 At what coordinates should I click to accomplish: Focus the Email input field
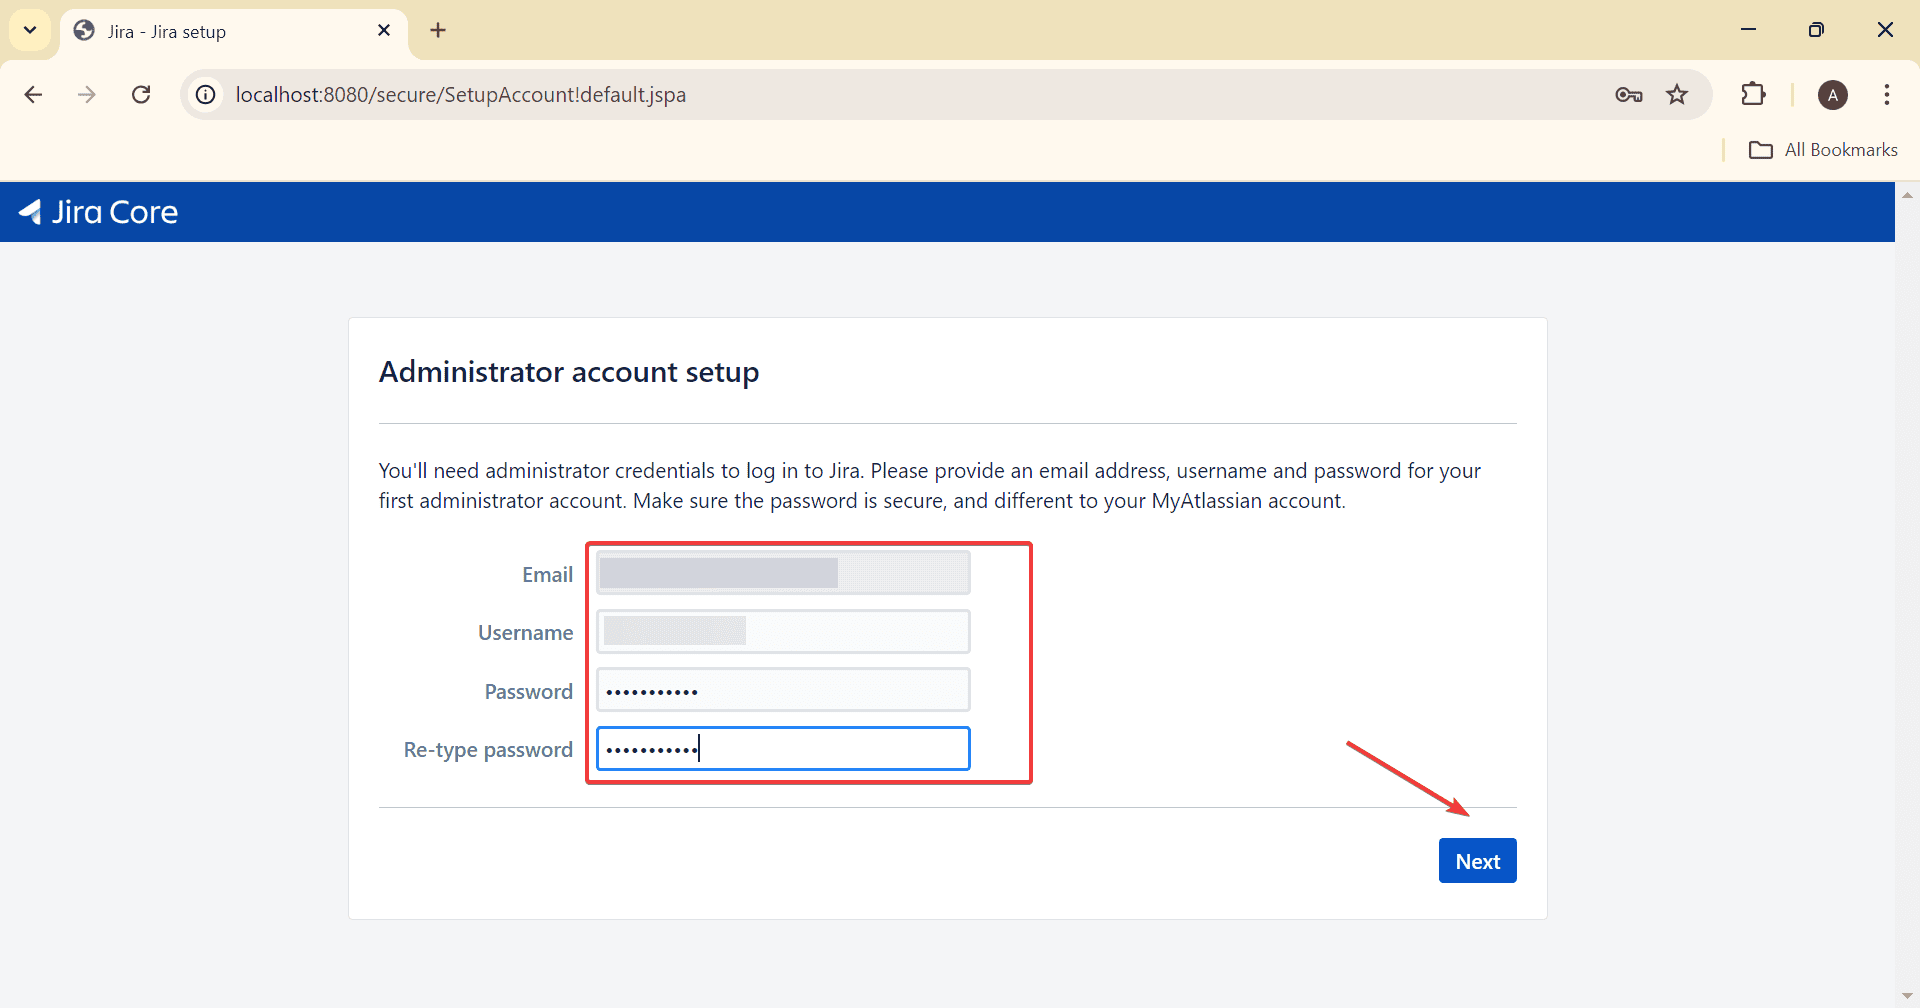(x=783, y=573)
